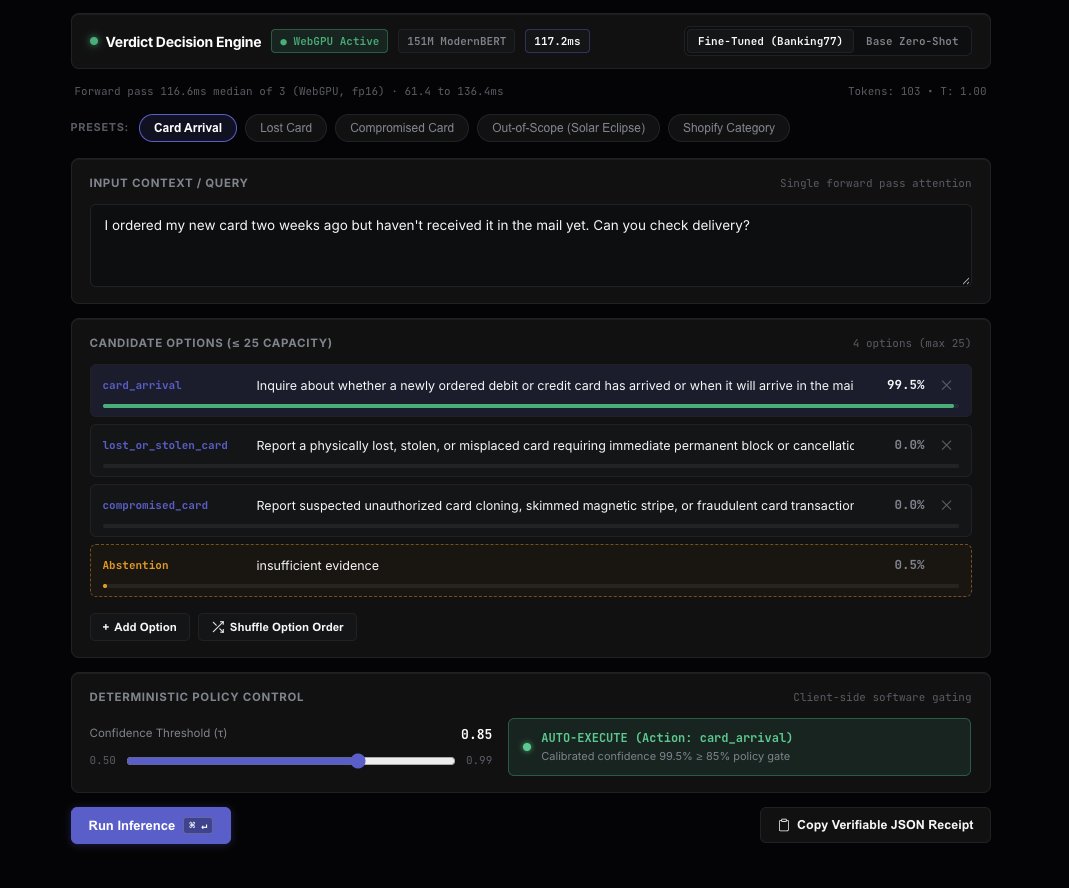Viewport: 1069px width, 888px height.
Task: Click the Abstention row label
Action: tap(135, 565)
